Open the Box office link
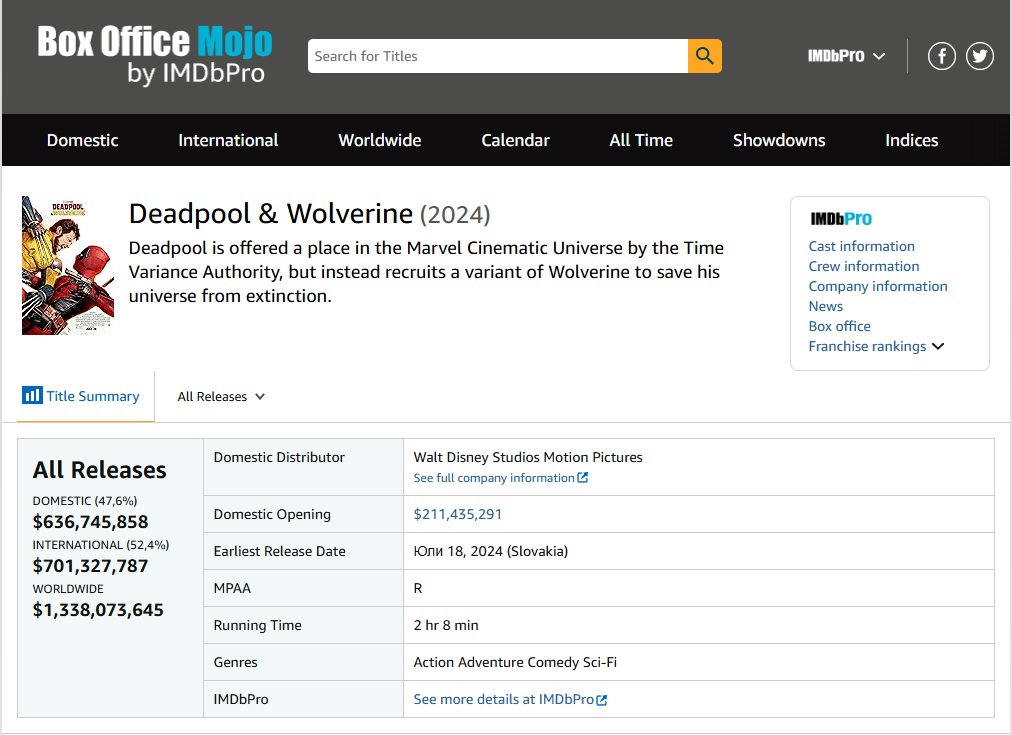The image size is (1012, 735). [x=839, y=327]
